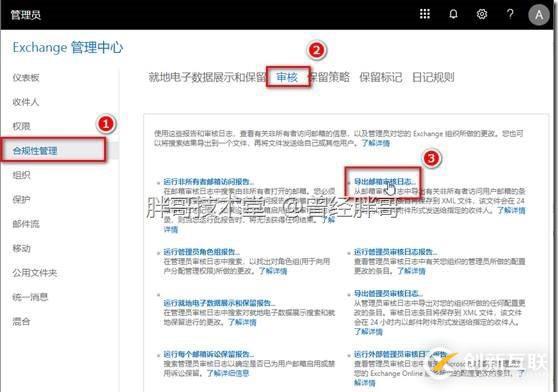Viewport: 558px width, 392px height.
Task: Switch to the 保留标记 tab
Action: tap(381, 77)
